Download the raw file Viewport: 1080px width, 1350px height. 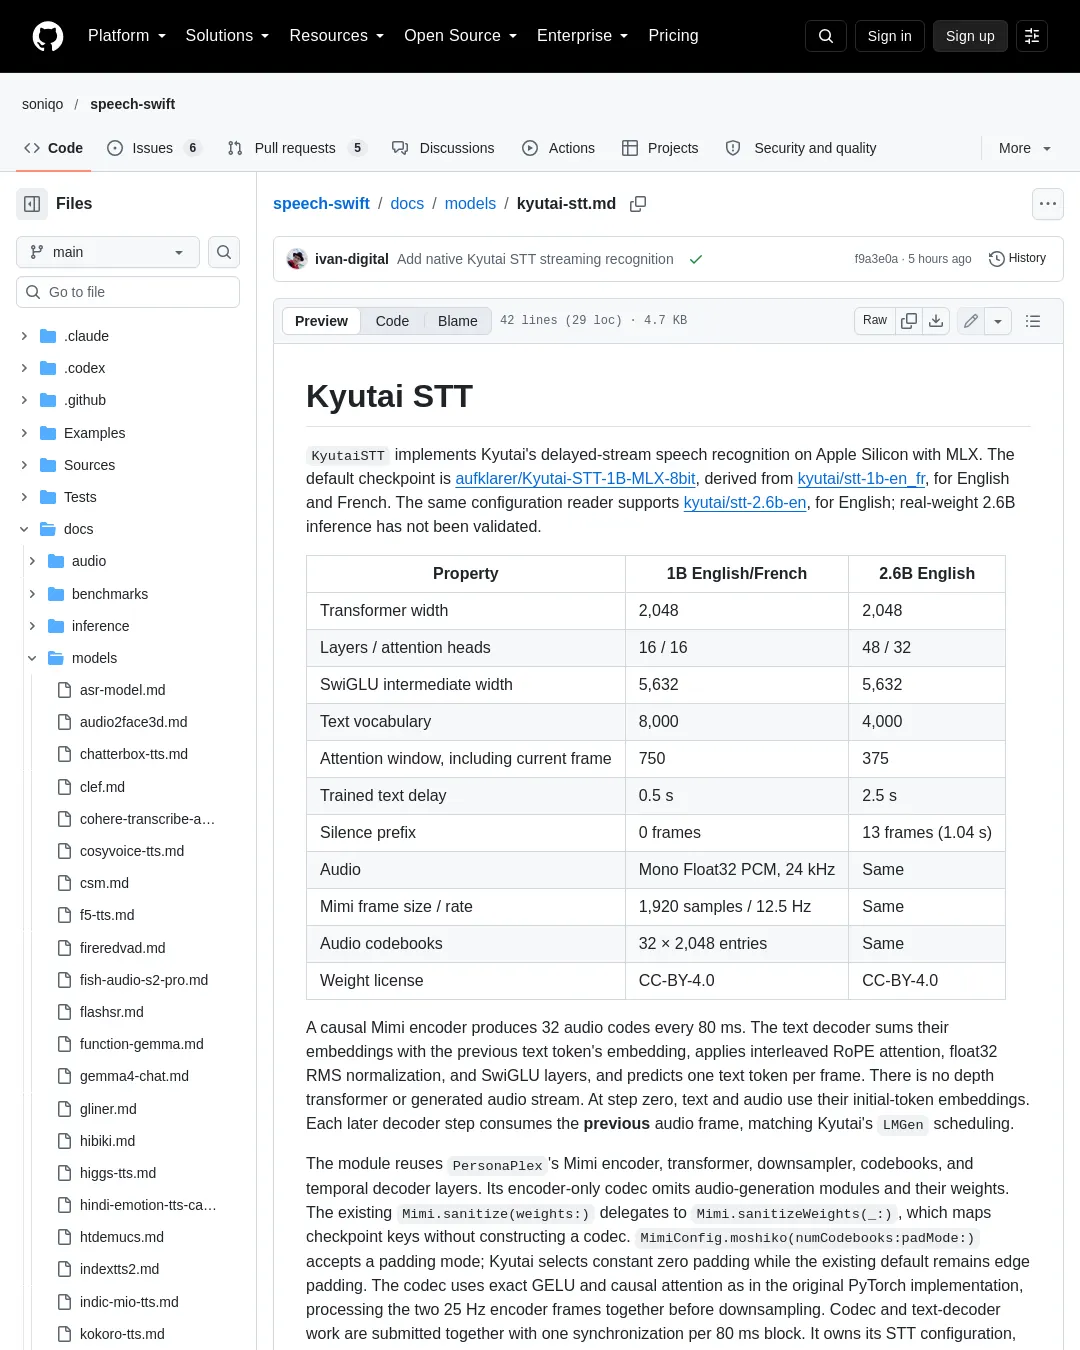936,321
